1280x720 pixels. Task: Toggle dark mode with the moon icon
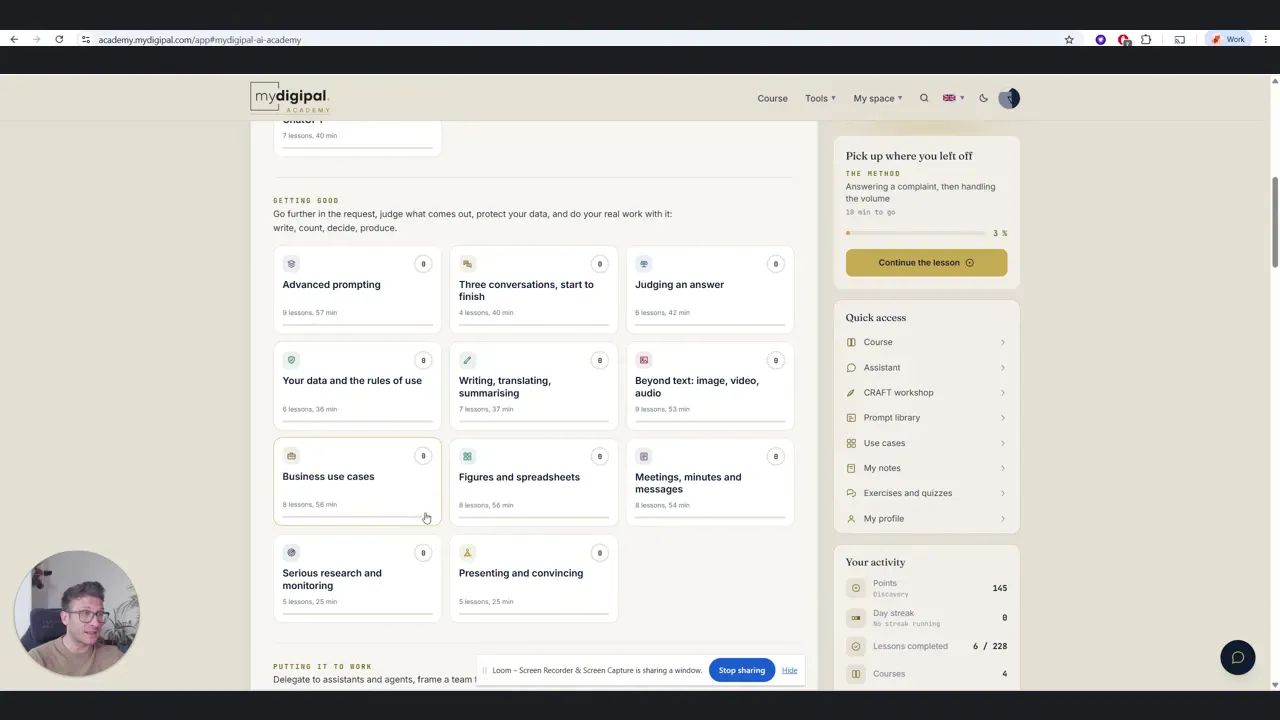tap(983, 98)
